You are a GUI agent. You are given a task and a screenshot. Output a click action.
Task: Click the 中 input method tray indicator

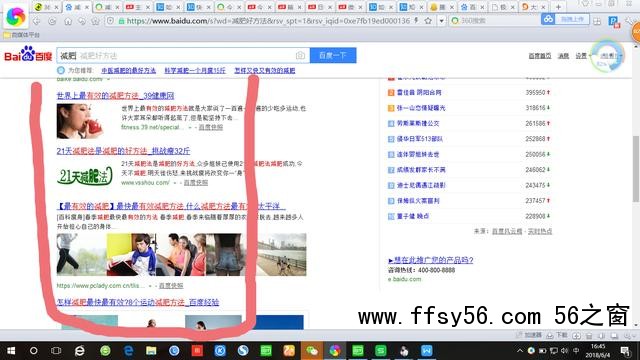[x=576, y=351]
